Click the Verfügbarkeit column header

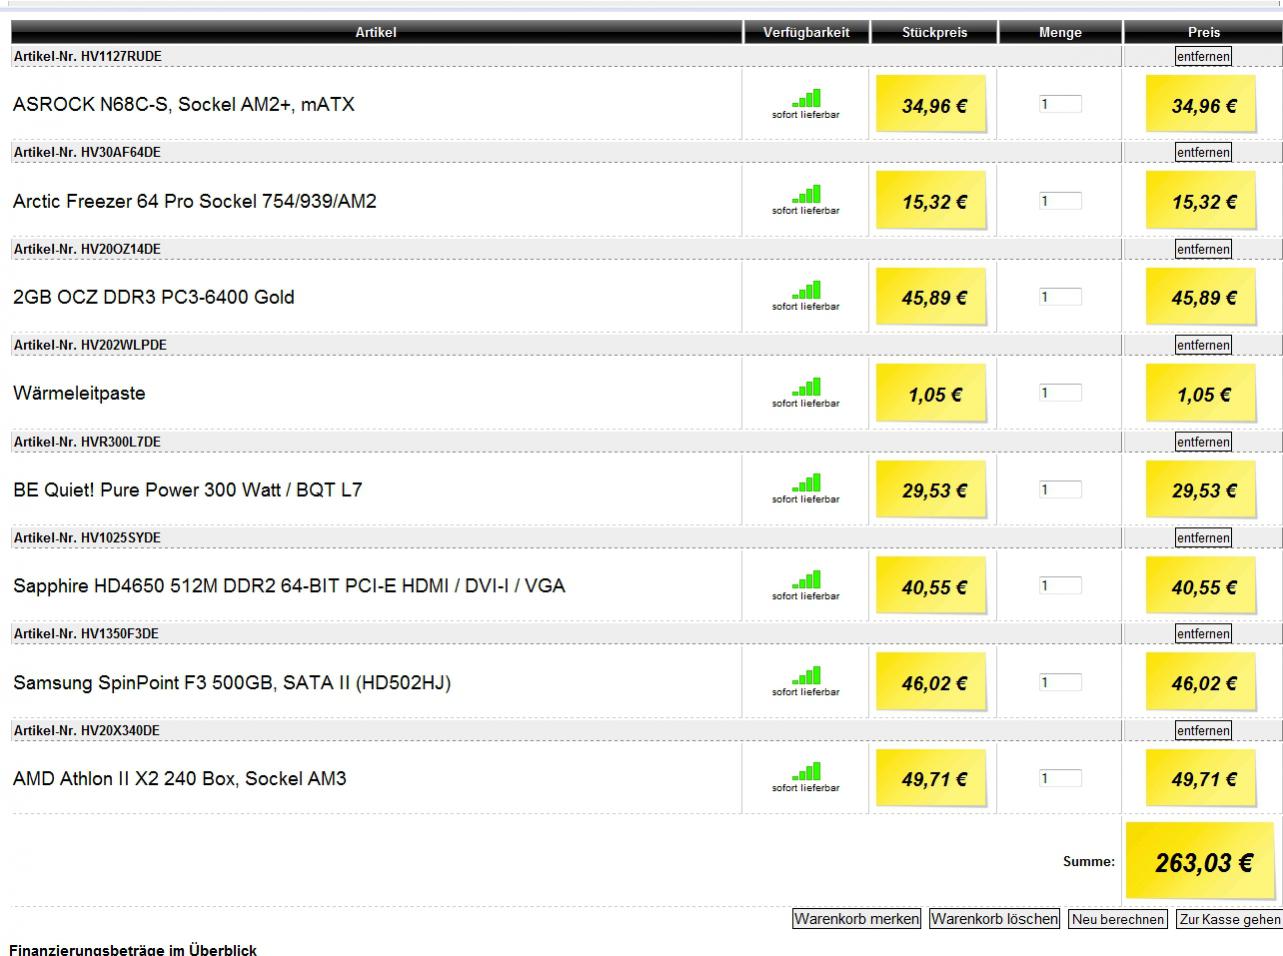click(x=806, y=32)
